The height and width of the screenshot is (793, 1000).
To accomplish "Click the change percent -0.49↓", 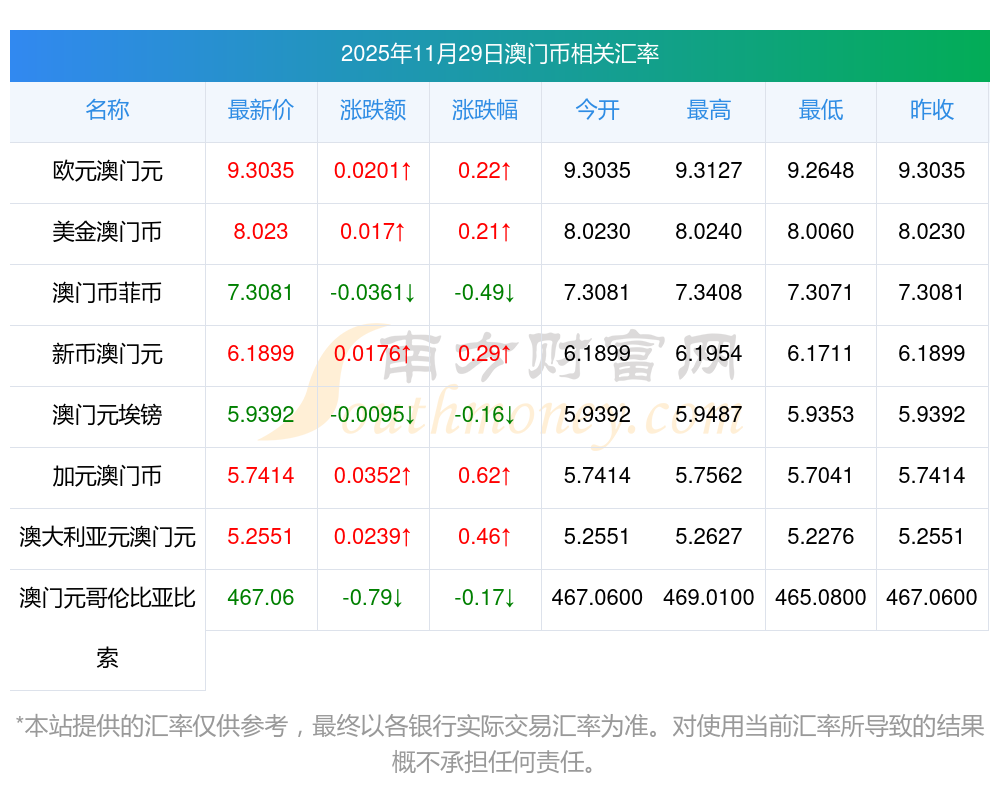I will pyautogui.click(x=485, y=292).
